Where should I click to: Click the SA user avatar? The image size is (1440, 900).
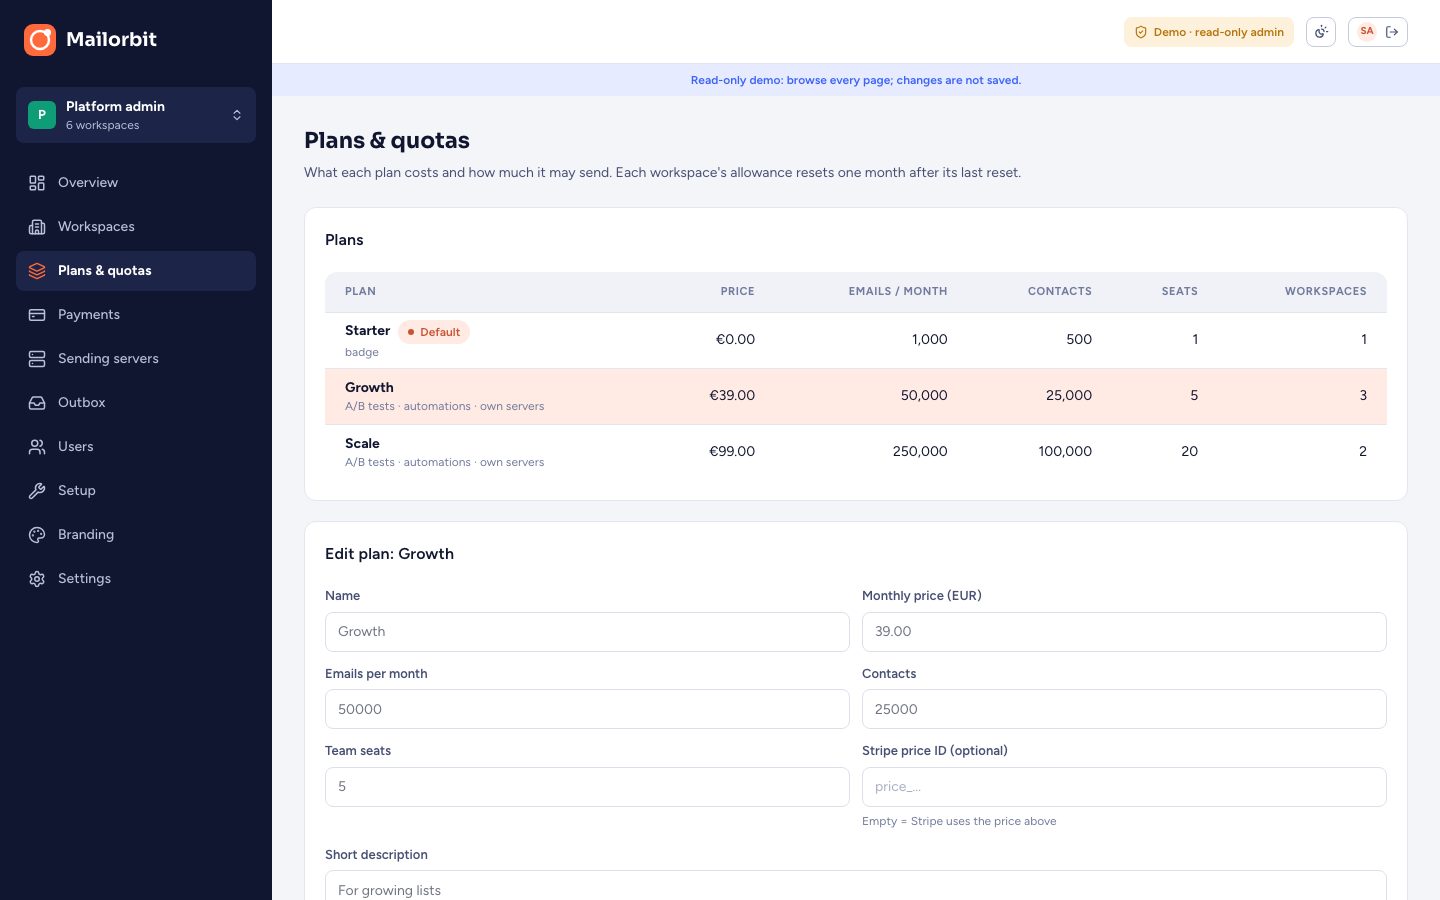point(1367,31)
